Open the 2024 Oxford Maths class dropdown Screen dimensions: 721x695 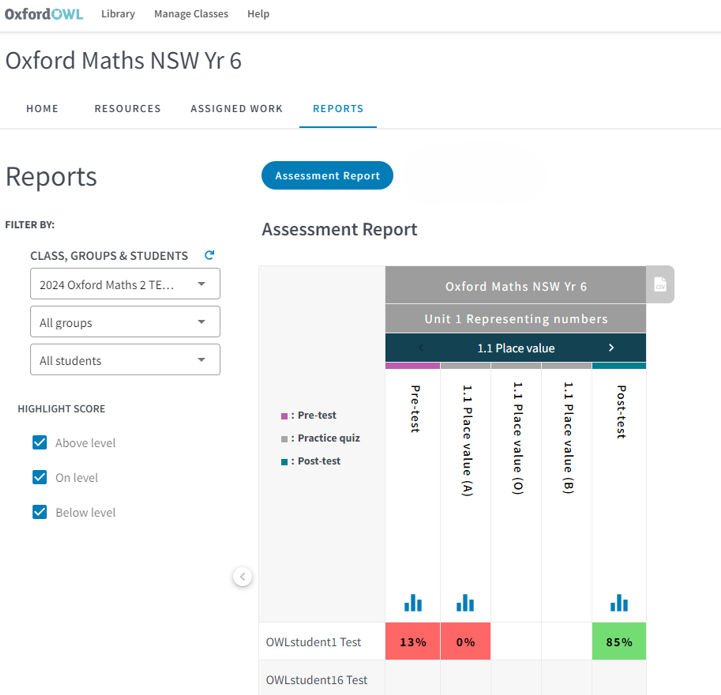coord(125,284)
